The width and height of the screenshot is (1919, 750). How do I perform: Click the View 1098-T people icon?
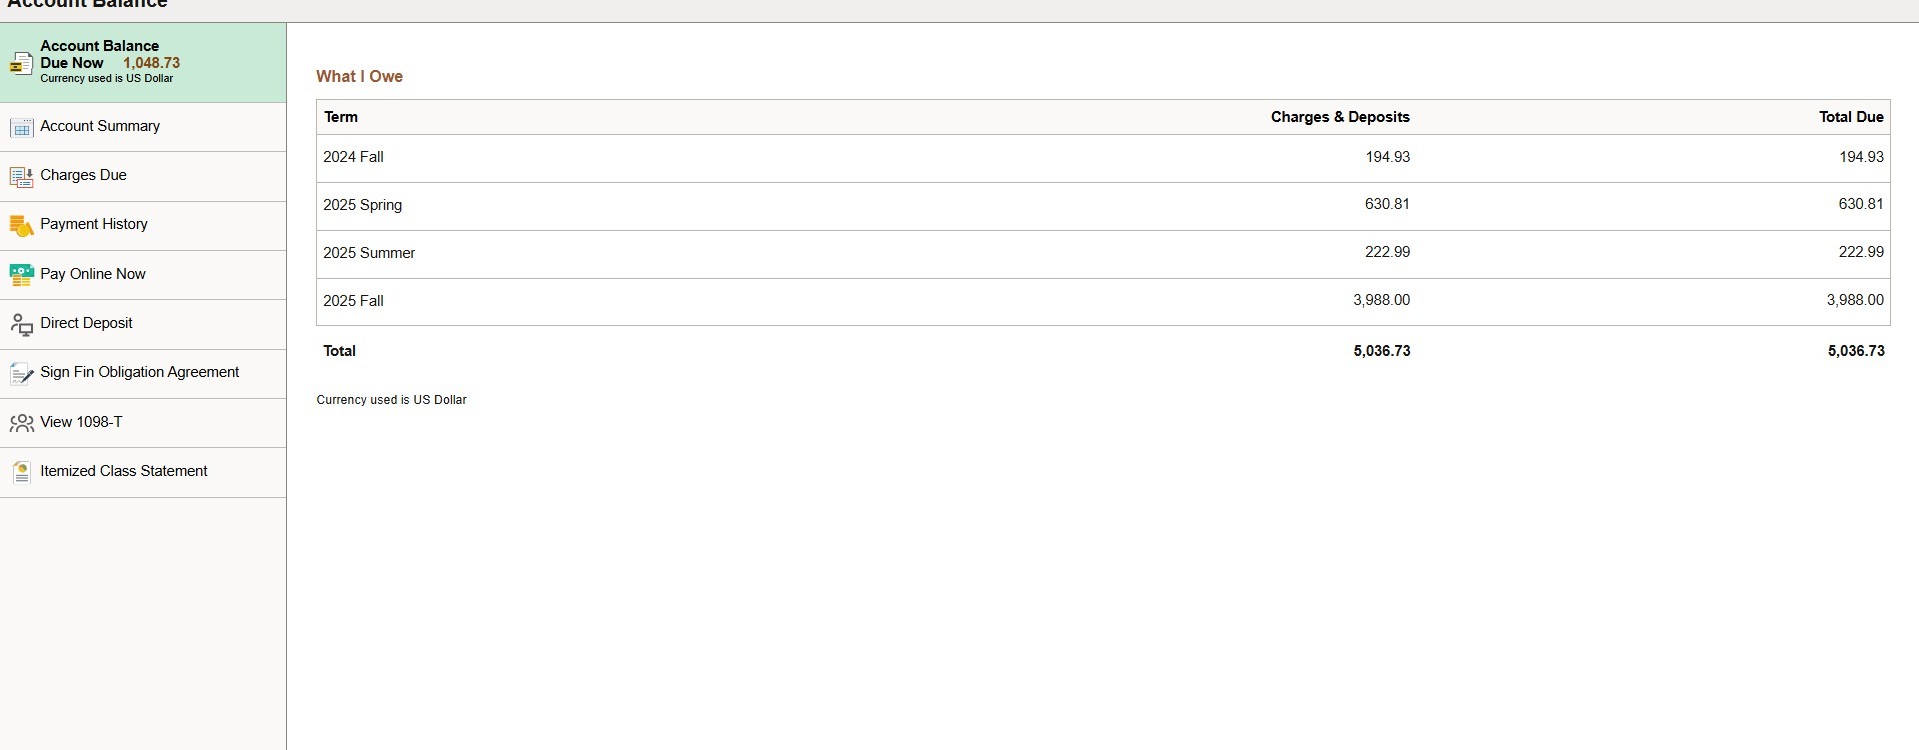pos(21,423)
